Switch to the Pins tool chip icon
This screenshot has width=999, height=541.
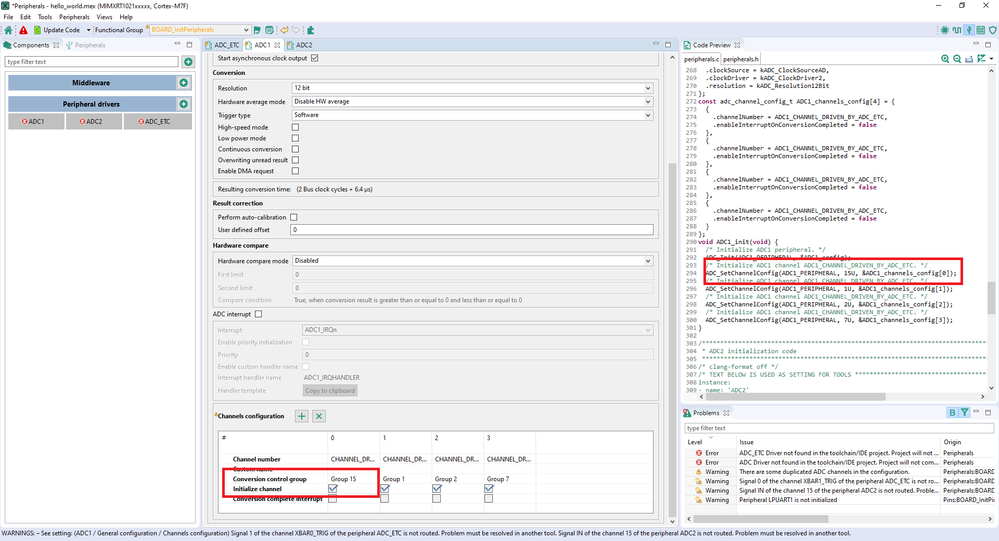[x=945, y=30]
